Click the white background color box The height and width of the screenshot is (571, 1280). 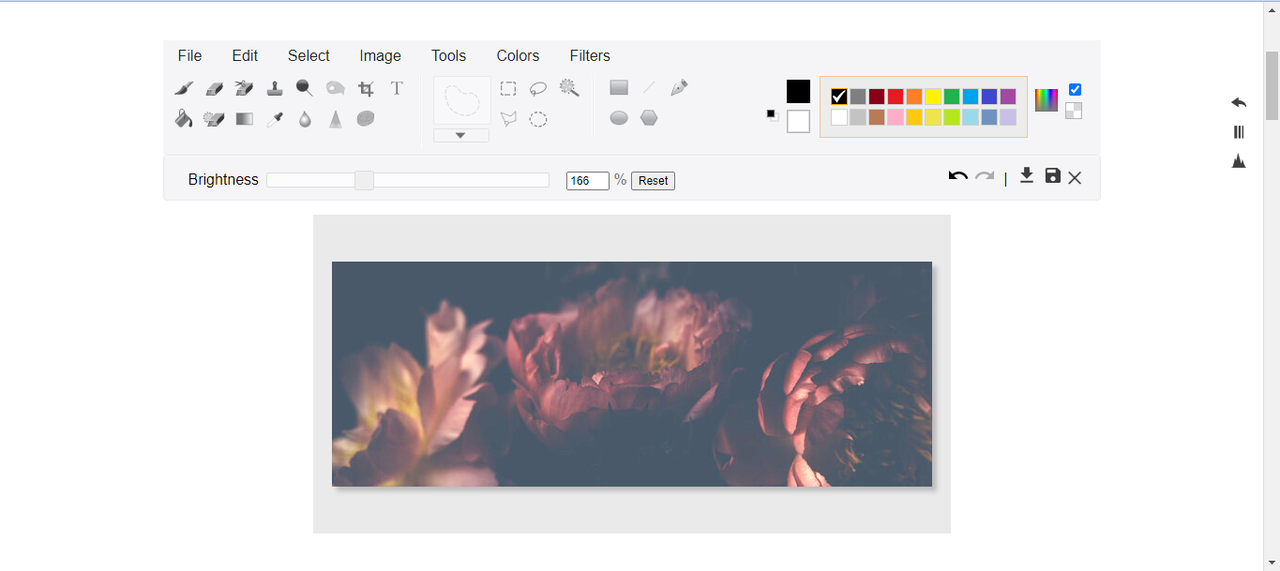(x=798, y=121)
